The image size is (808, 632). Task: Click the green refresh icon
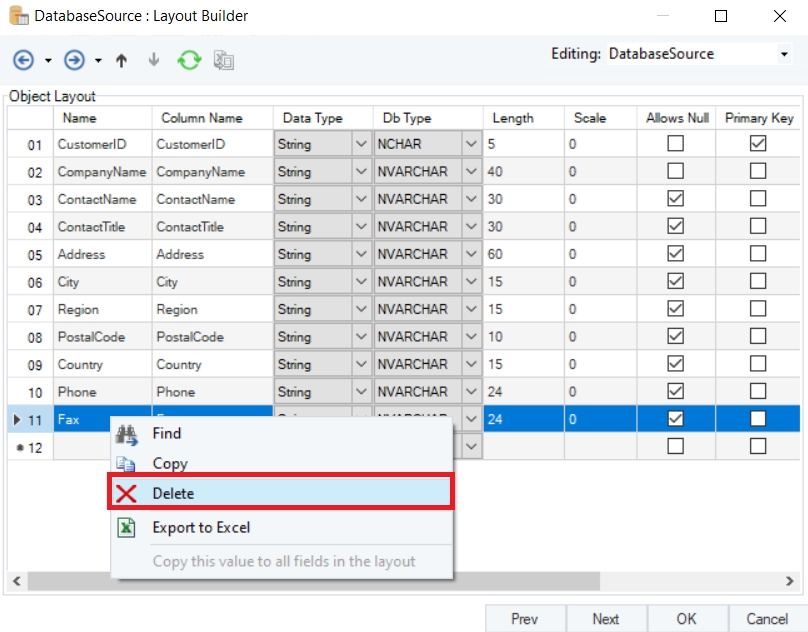pos(189,60)
